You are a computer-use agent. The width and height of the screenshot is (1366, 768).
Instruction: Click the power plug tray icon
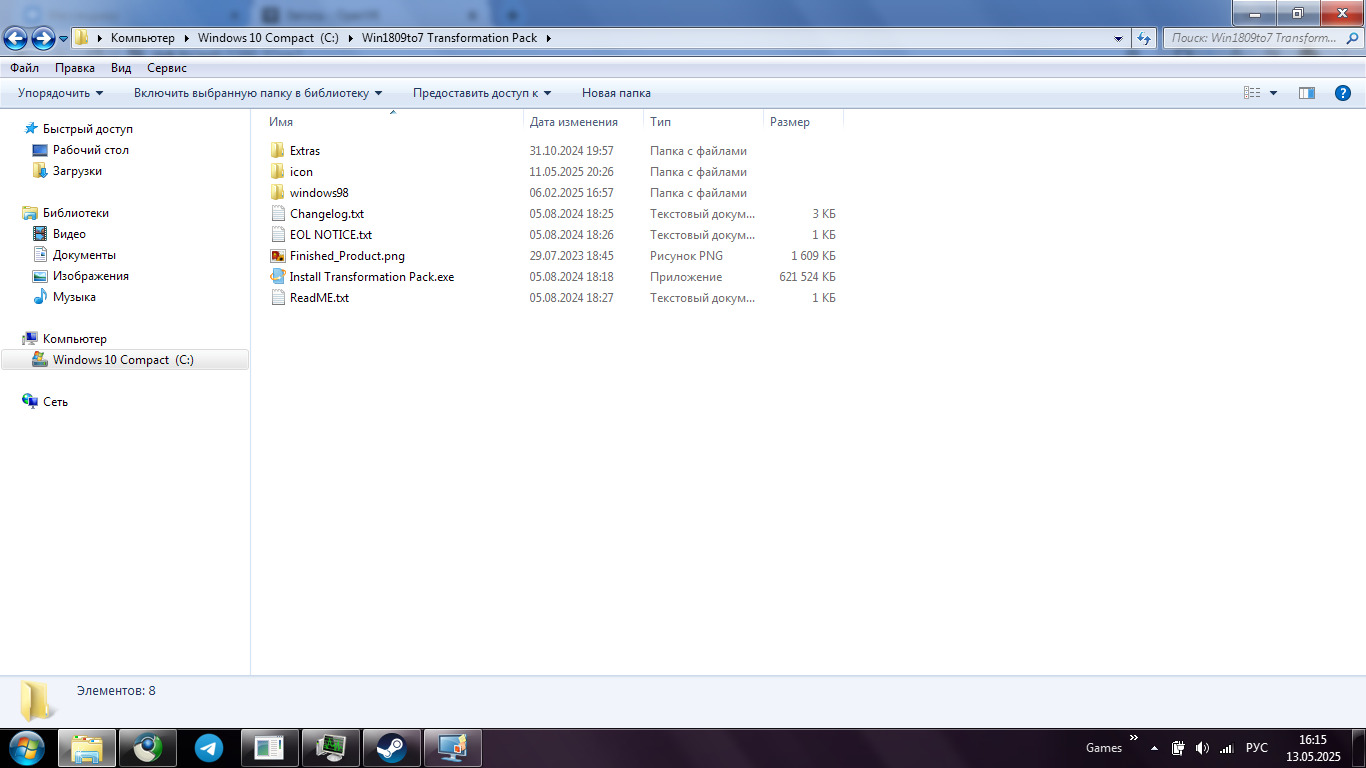(1178, 748)
